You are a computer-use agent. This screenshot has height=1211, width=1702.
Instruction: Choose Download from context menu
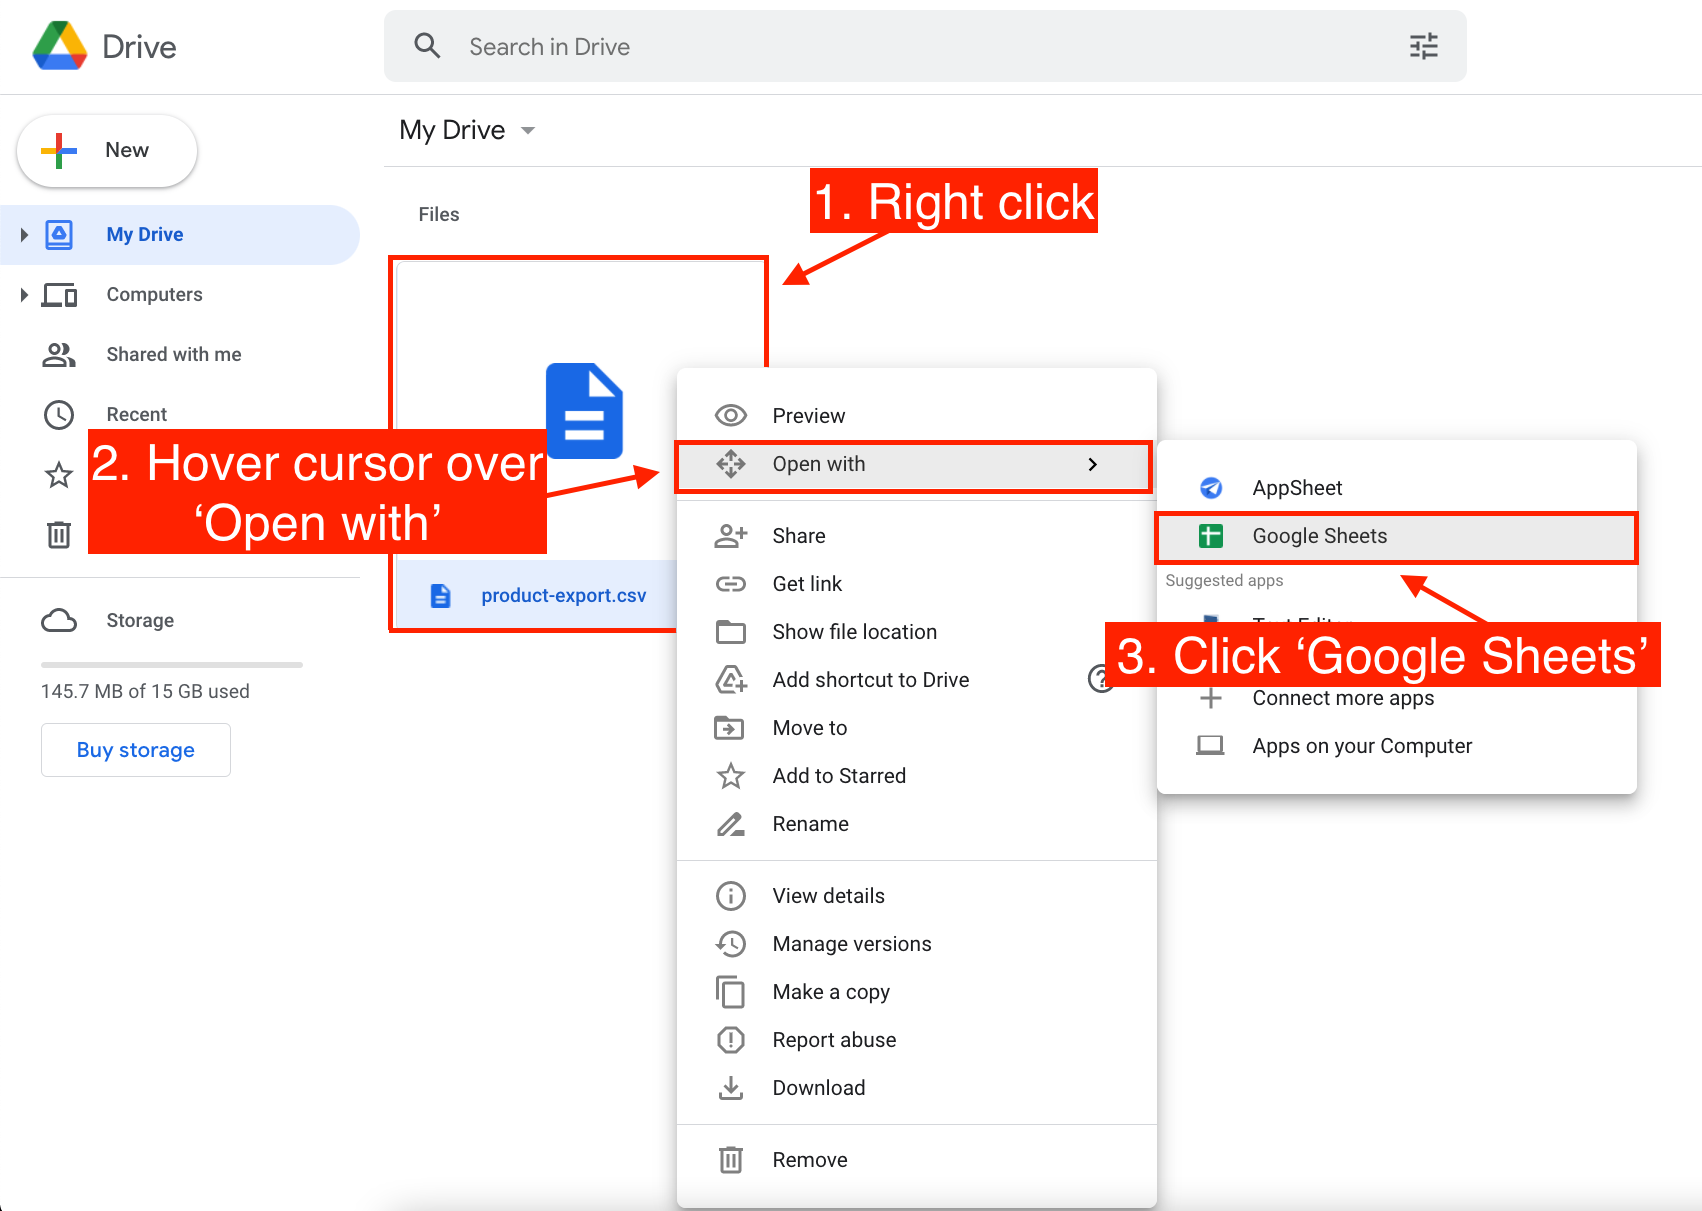point(916,1088)
